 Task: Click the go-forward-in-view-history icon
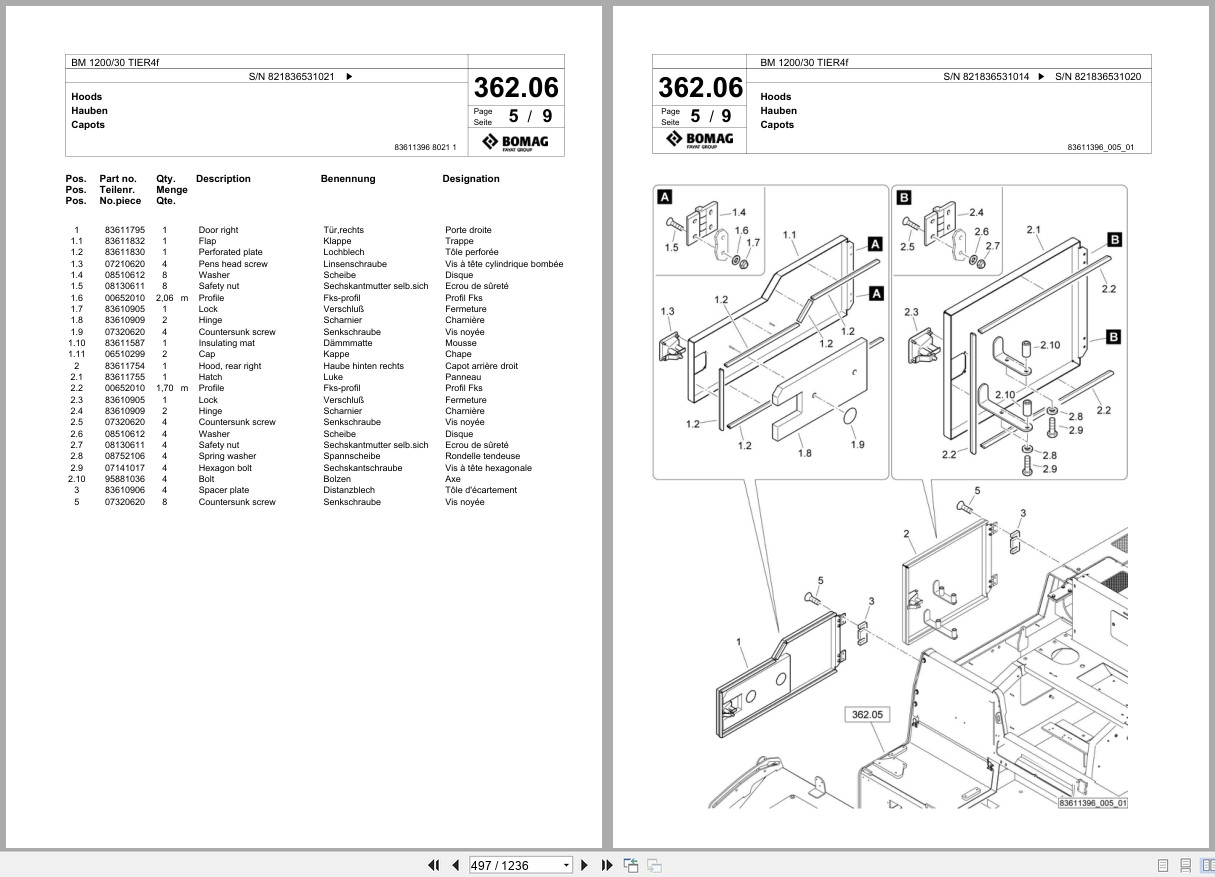(654, 865)
